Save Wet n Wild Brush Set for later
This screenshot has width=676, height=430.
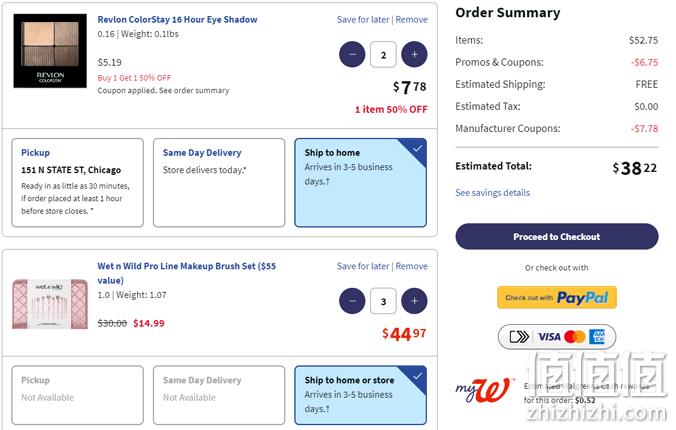[x=364, y=267]
